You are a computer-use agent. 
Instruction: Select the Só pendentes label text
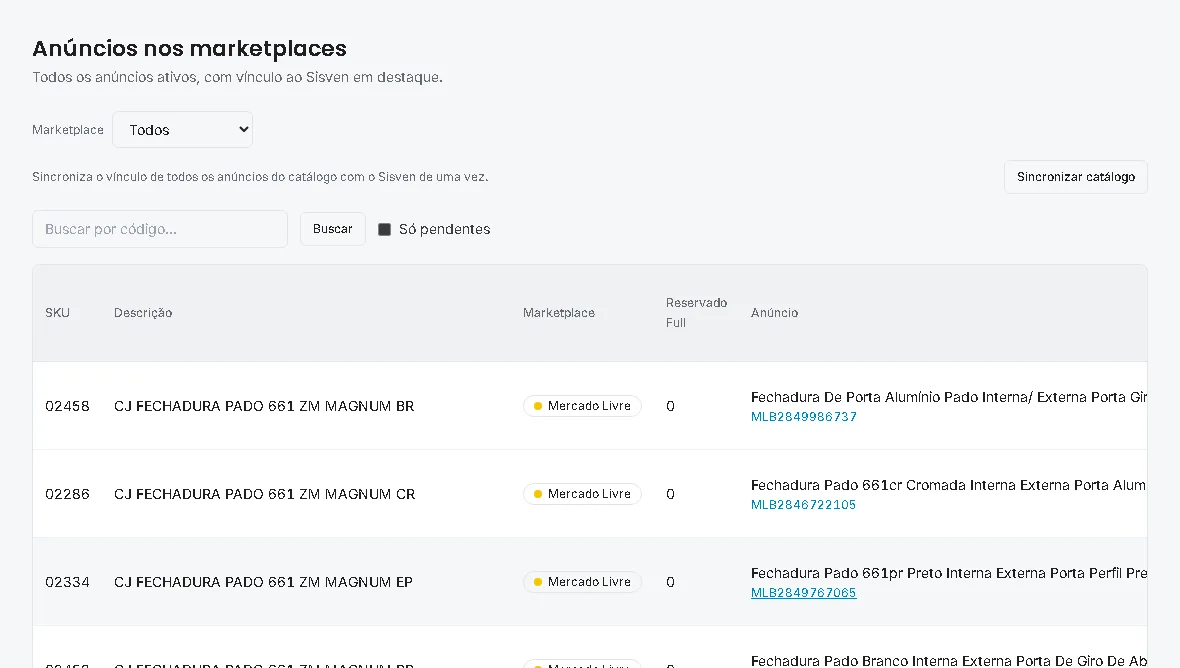(x=444, y=229)
